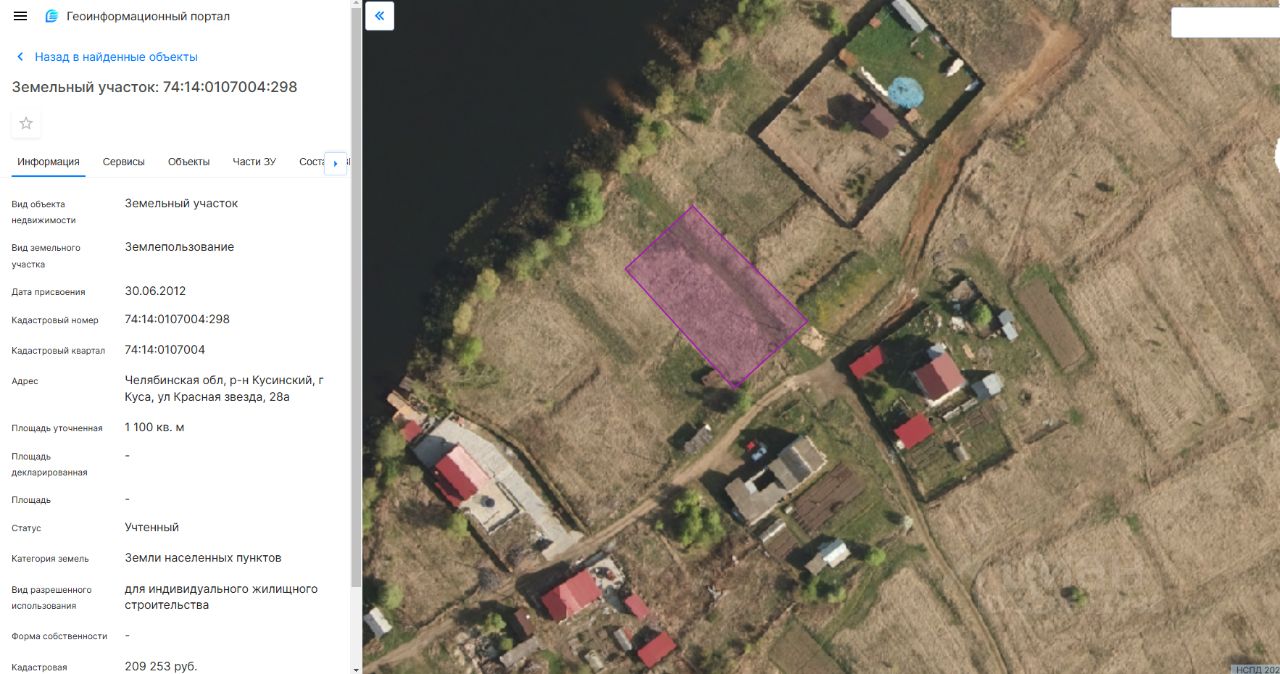Click the area value 1 100 кв. м
The height and width of the screenshot is (674, 1280).
pos(154,427)
